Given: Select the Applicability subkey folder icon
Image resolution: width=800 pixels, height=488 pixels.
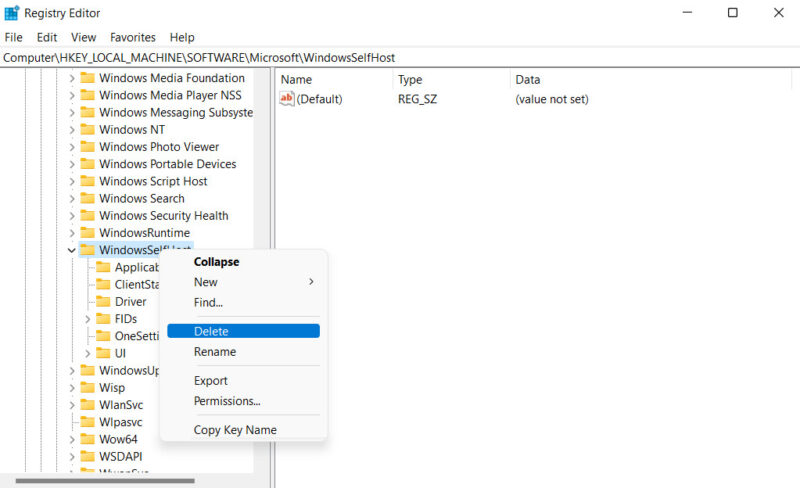Looking at the screenshot, I should pos(104,267).
